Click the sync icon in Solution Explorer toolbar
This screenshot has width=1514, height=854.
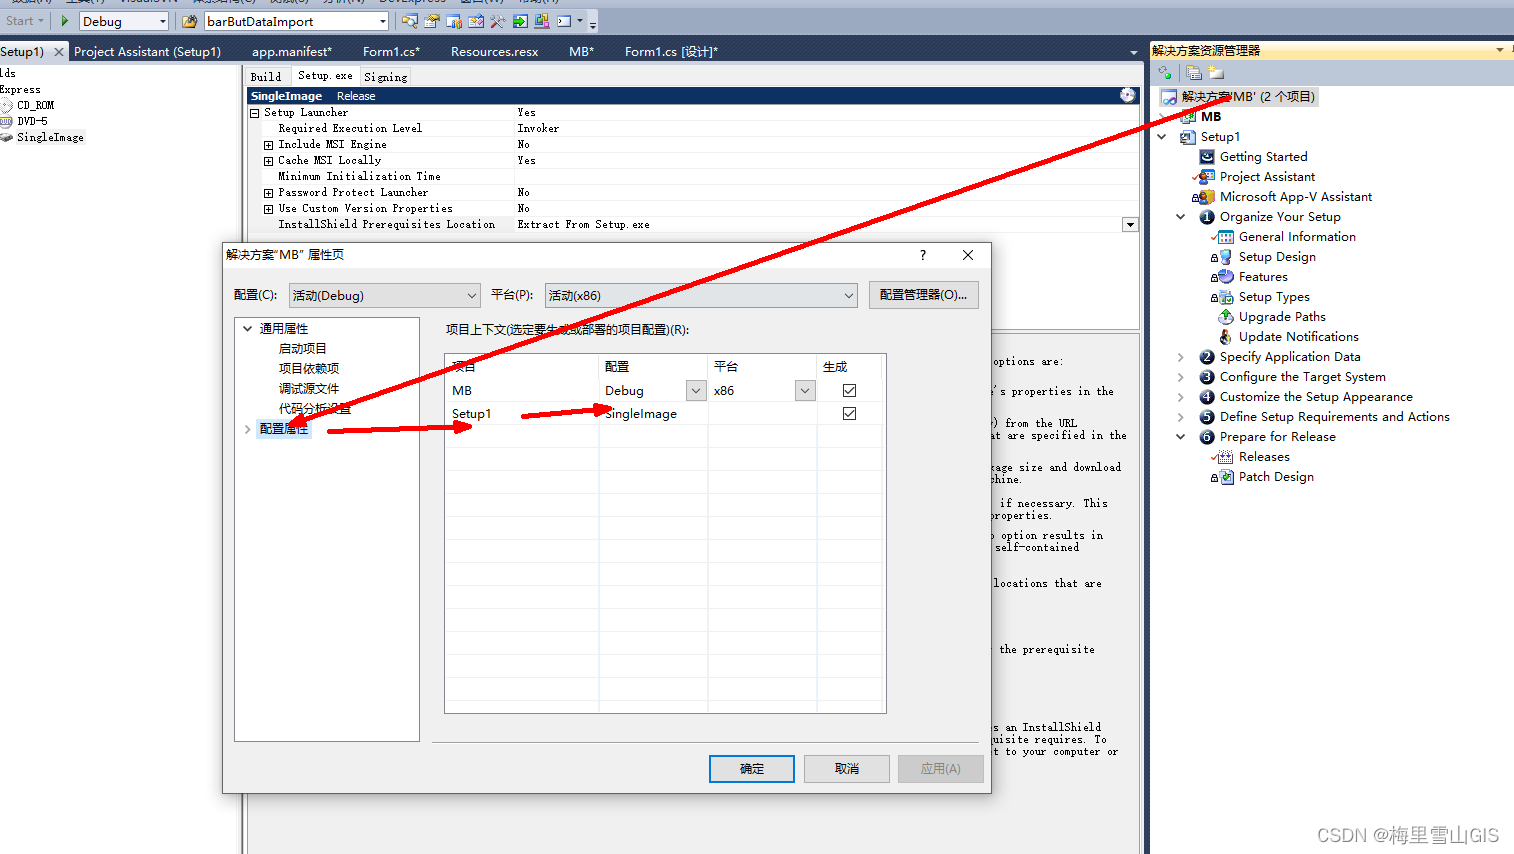1165,72
